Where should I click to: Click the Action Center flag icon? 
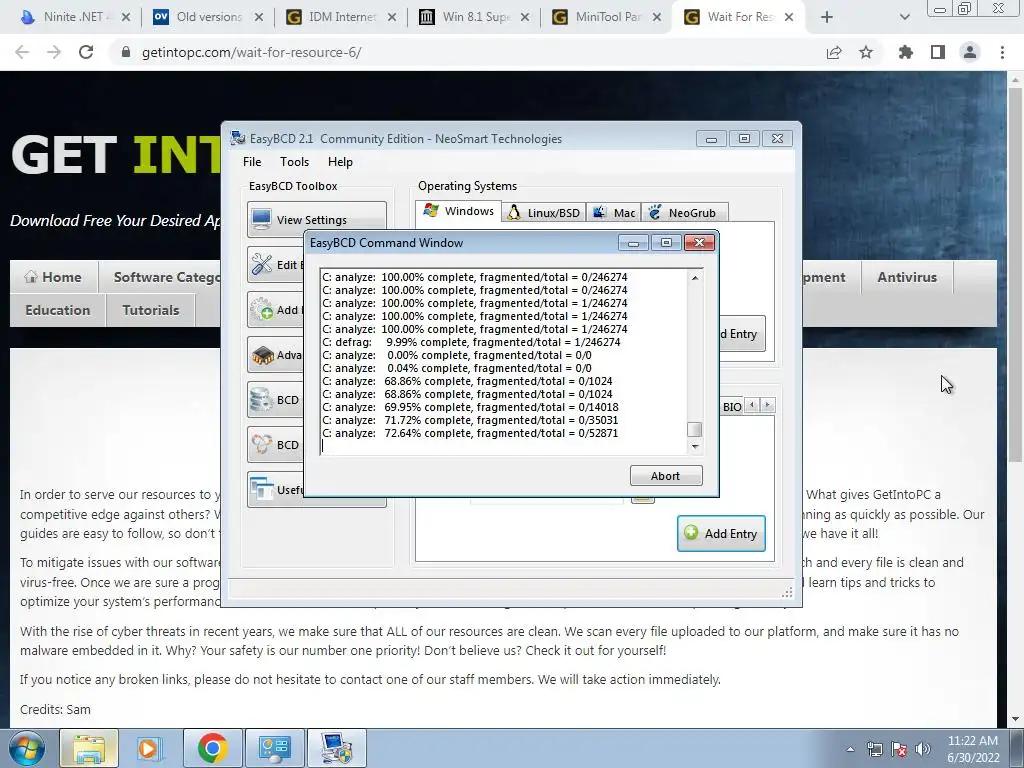pos(899,749)
